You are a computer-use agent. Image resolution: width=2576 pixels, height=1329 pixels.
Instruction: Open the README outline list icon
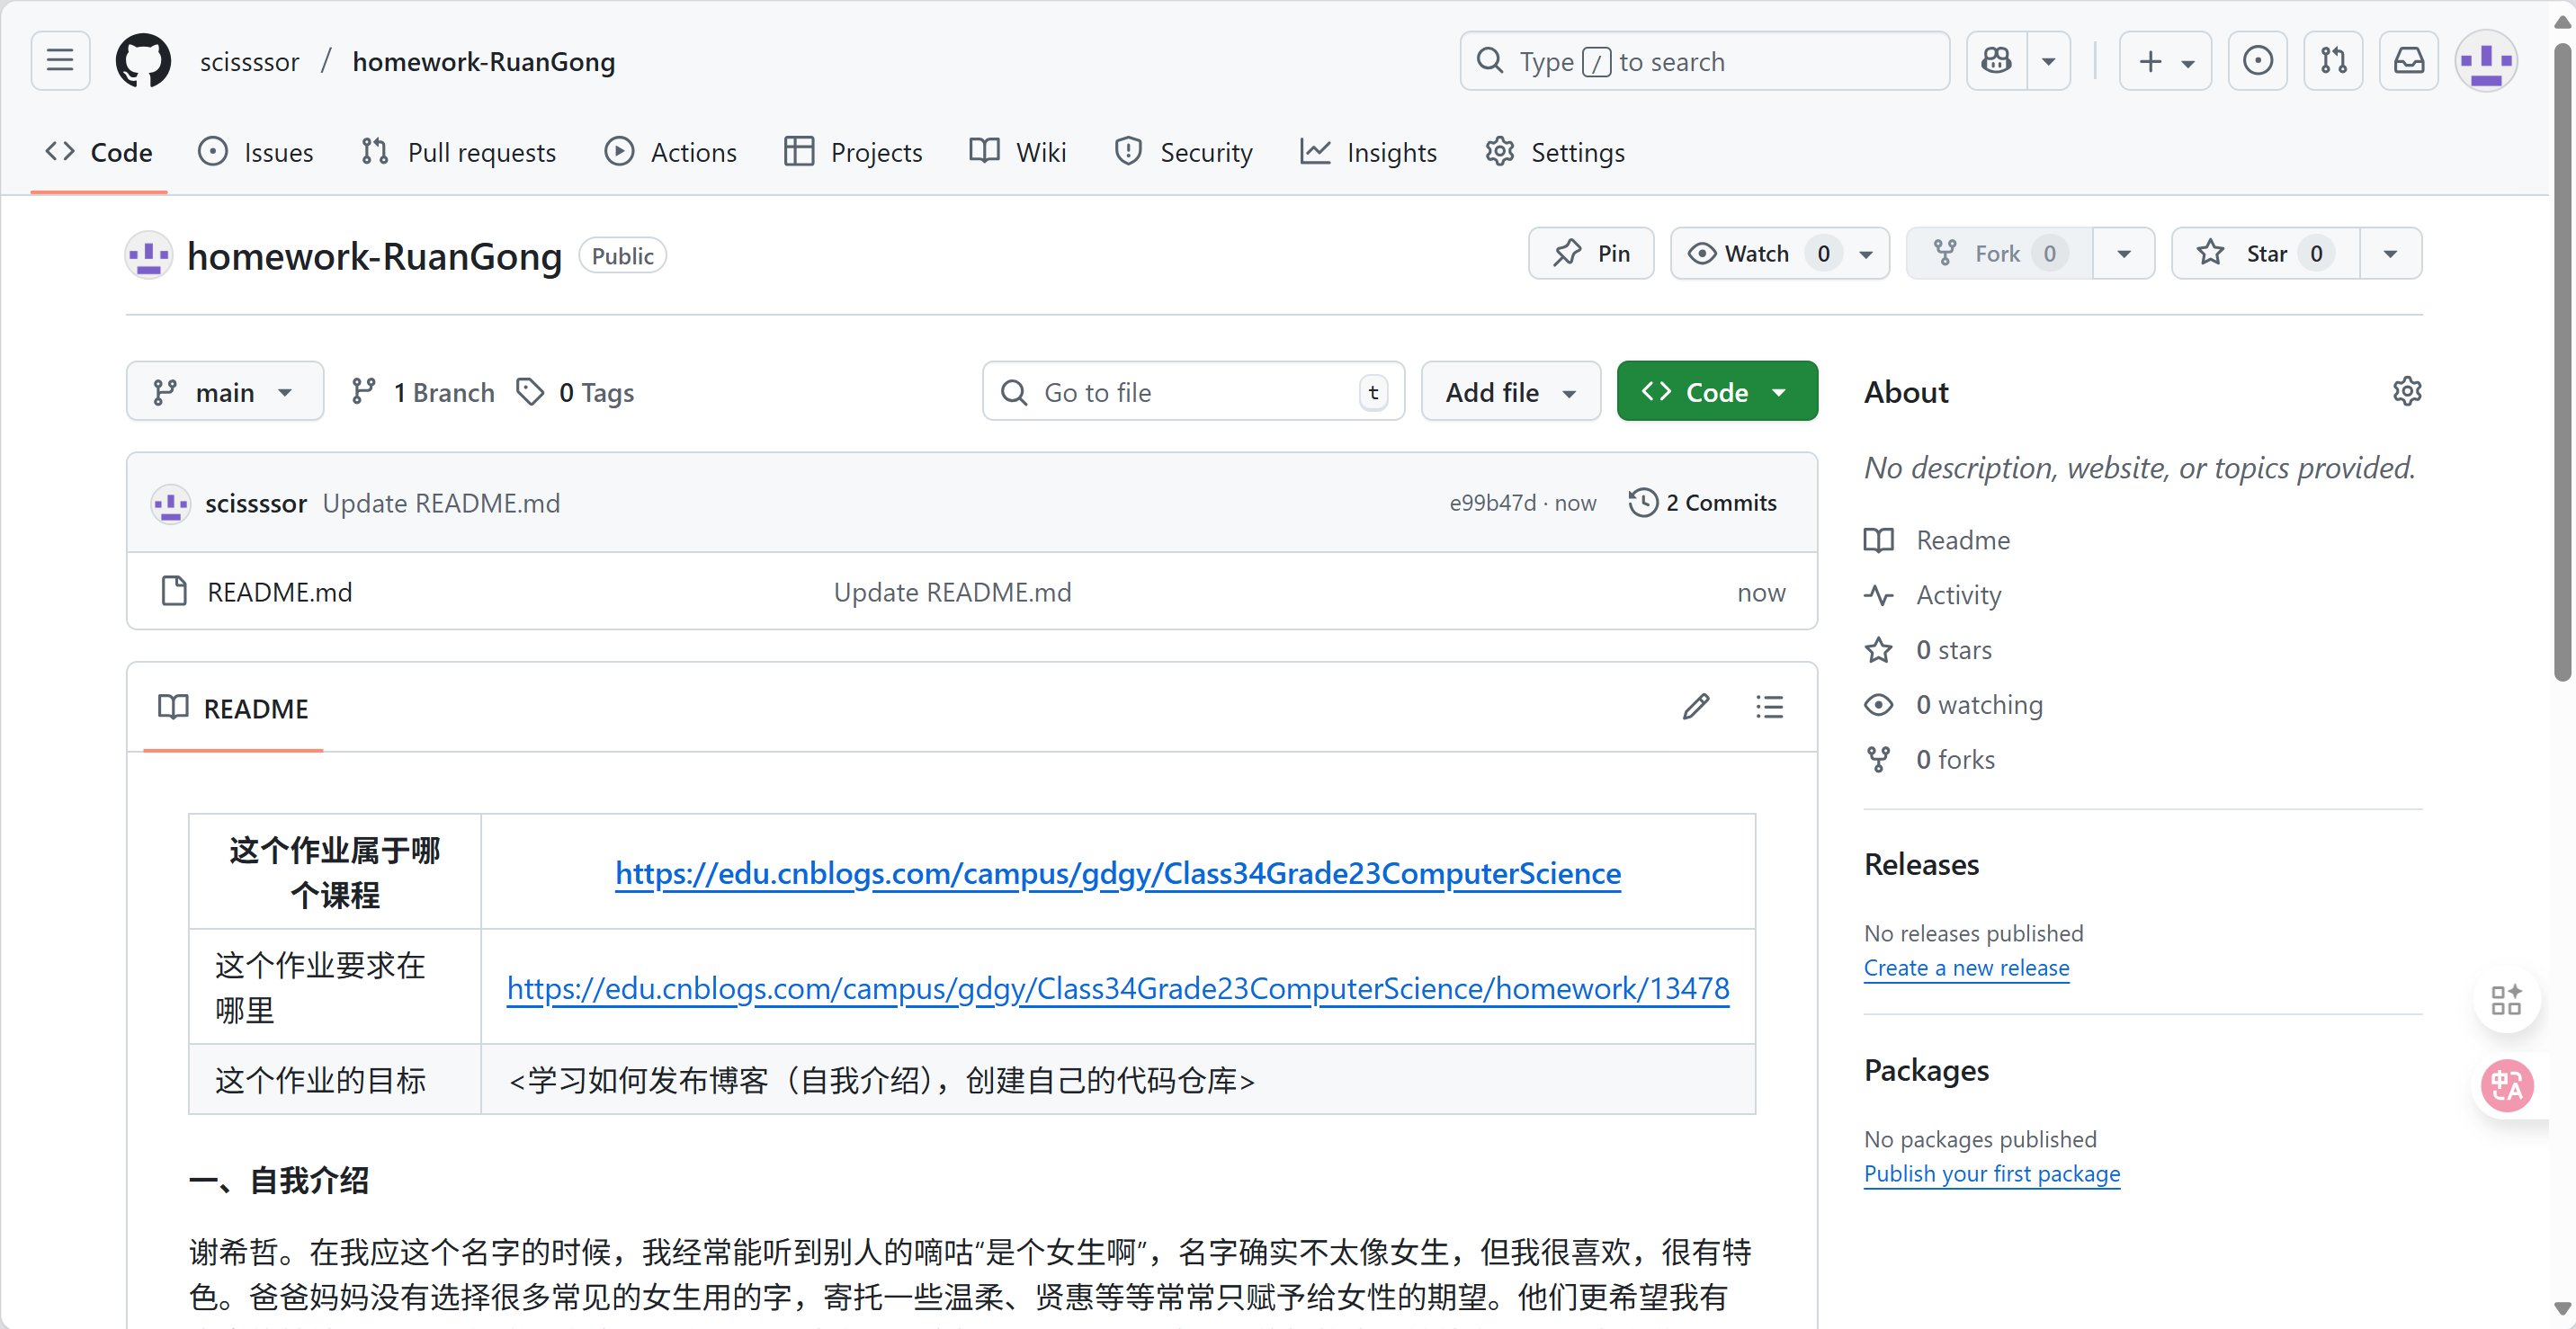[1769, 707]
